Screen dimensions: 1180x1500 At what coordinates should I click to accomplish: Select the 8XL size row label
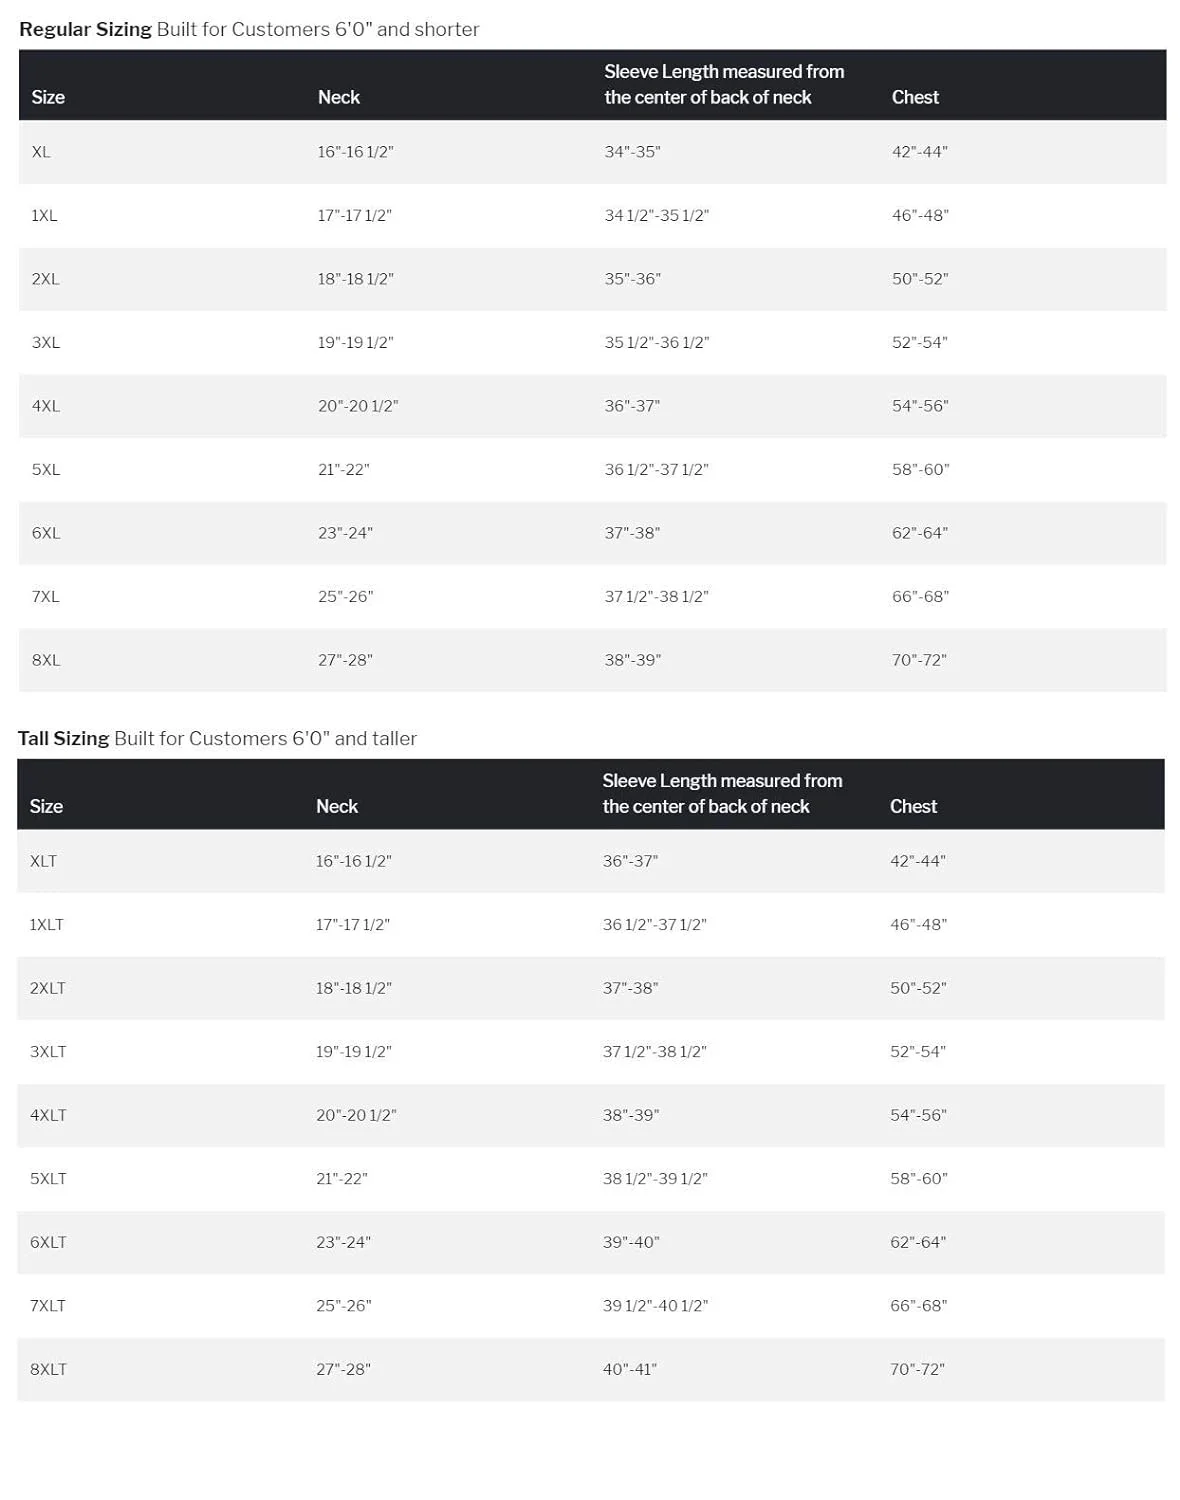[45, 660]
